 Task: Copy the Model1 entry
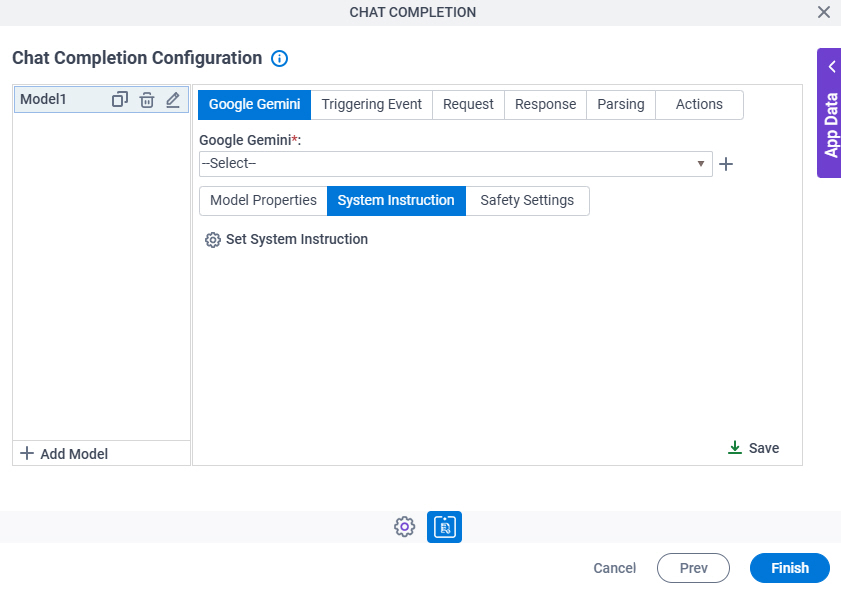(120, 100)
